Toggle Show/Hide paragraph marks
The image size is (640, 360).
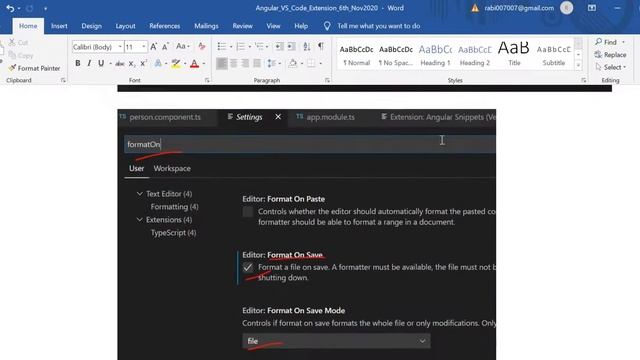321,46
